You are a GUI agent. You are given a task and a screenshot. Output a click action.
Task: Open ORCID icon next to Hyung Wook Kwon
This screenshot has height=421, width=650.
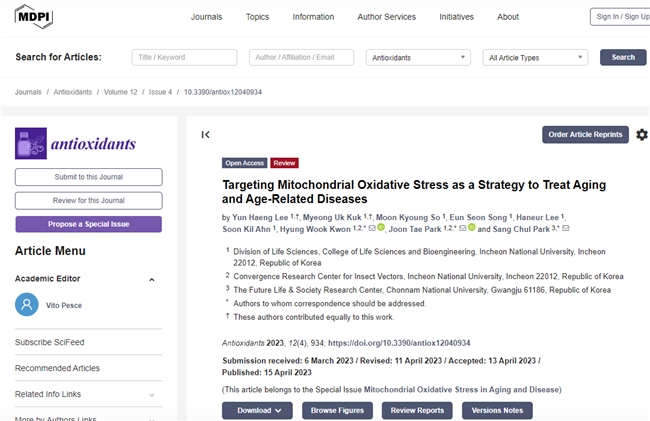[x=380, y=228]
